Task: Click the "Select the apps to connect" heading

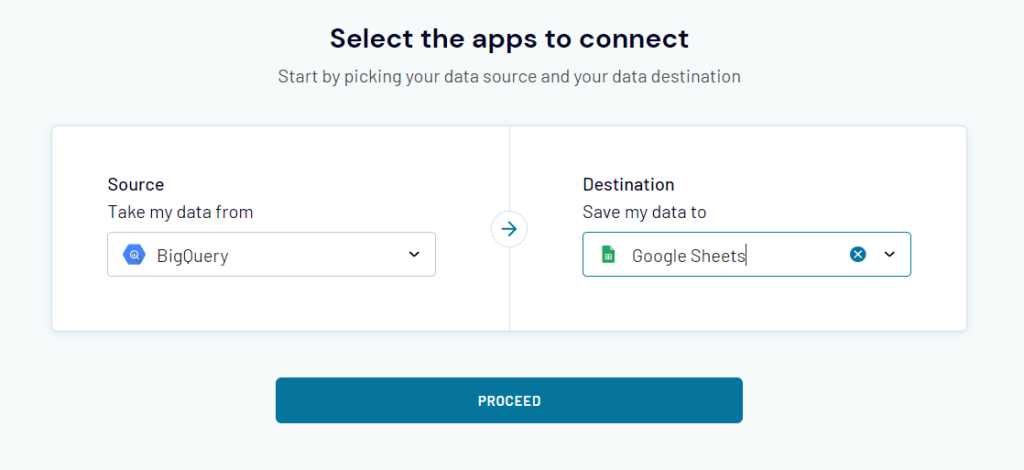Action: tap(509, 39)
